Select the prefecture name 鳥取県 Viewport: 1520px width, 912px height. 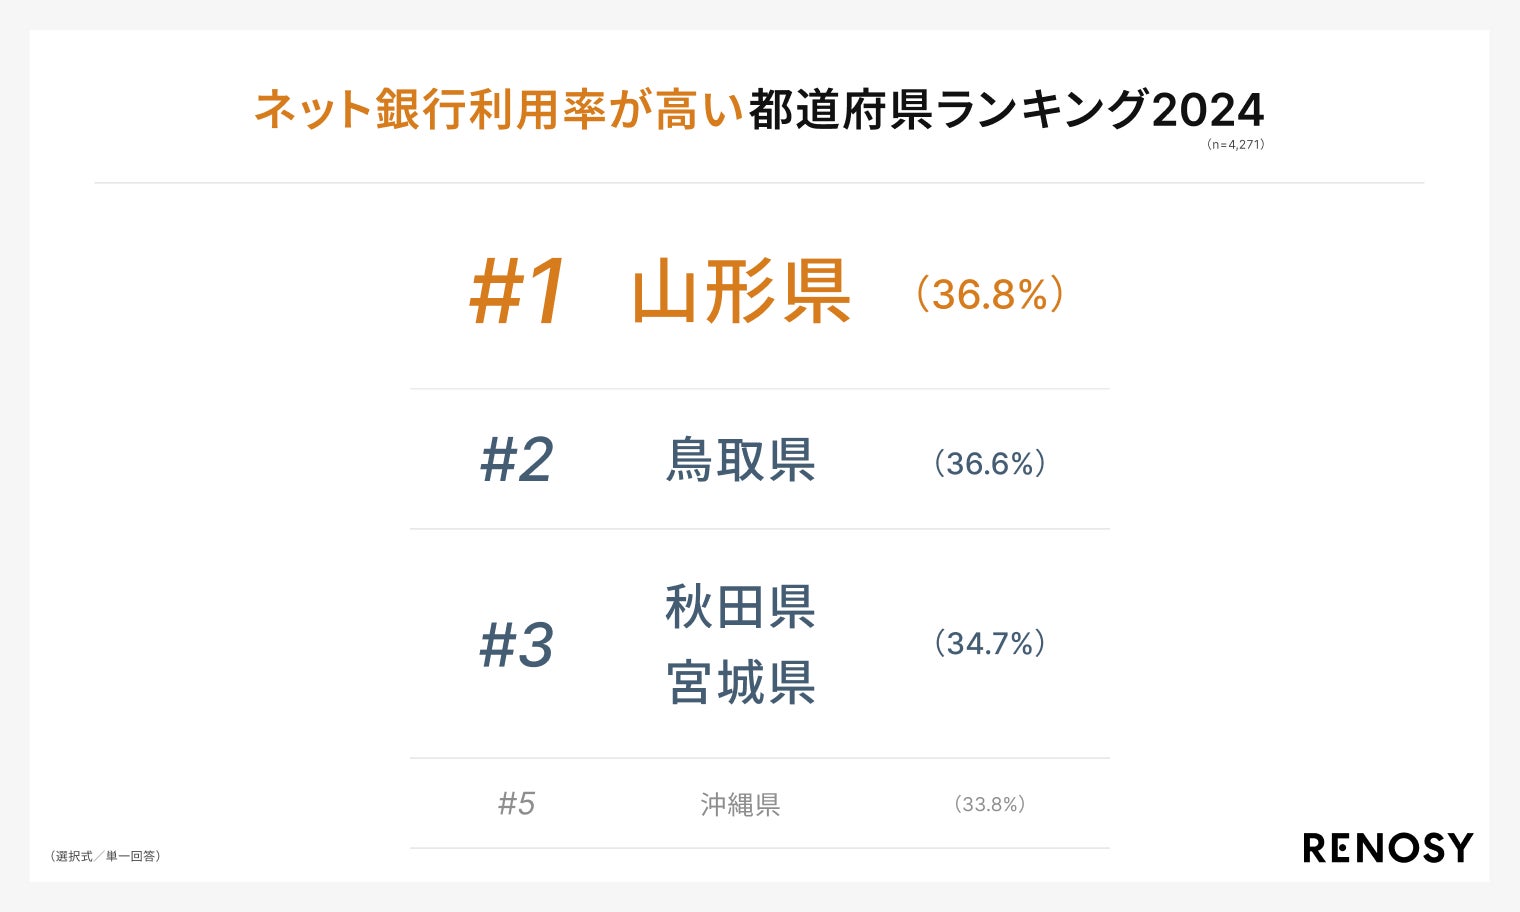tap(741, 460)
